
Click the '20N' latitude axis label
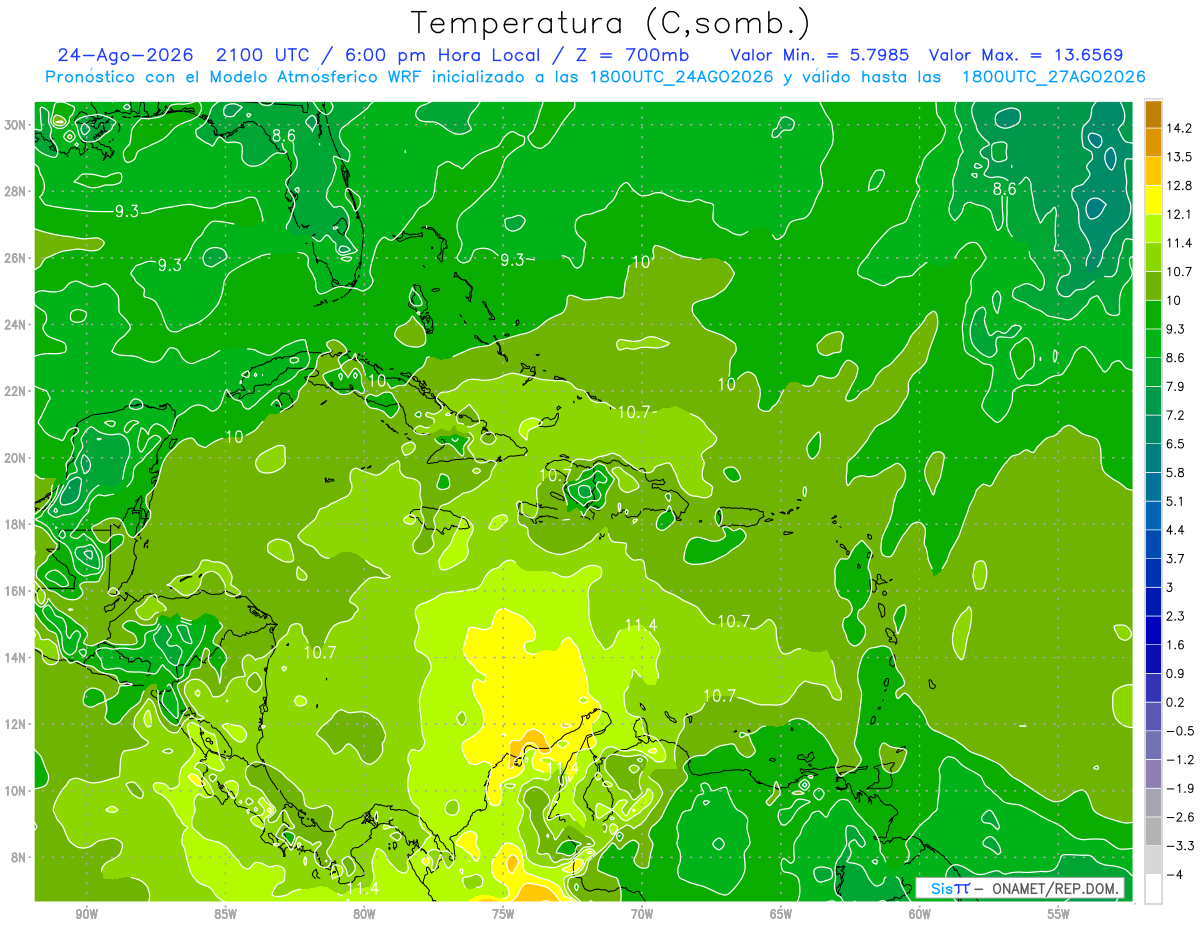click(x=17, y=458)
